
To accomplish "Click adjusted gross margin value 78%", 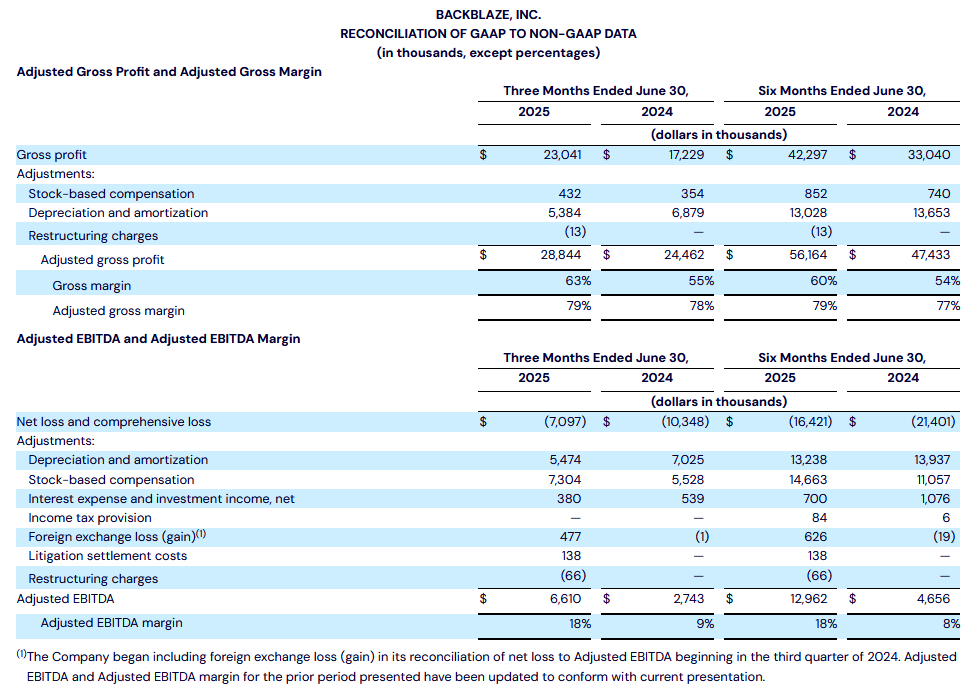I will tap(702, 306).
